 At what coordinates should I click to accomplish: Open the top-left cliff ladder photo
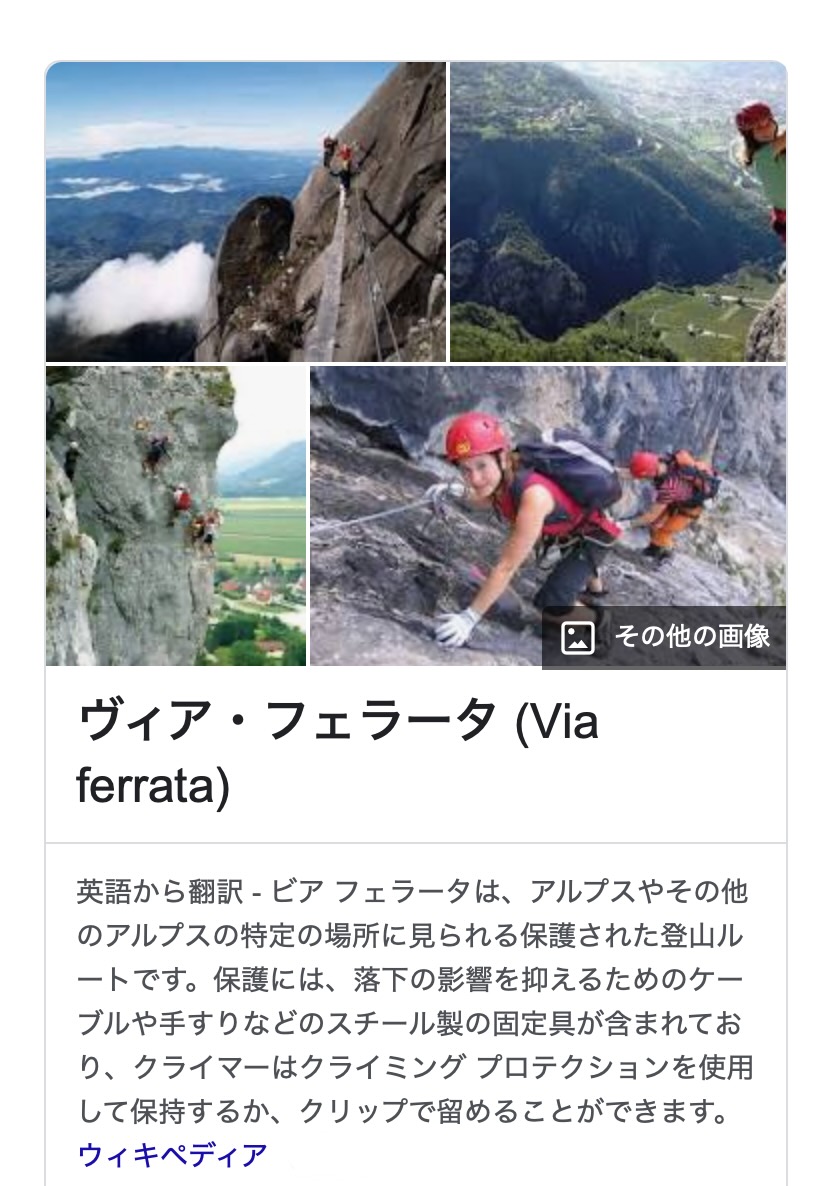(246, 212)
